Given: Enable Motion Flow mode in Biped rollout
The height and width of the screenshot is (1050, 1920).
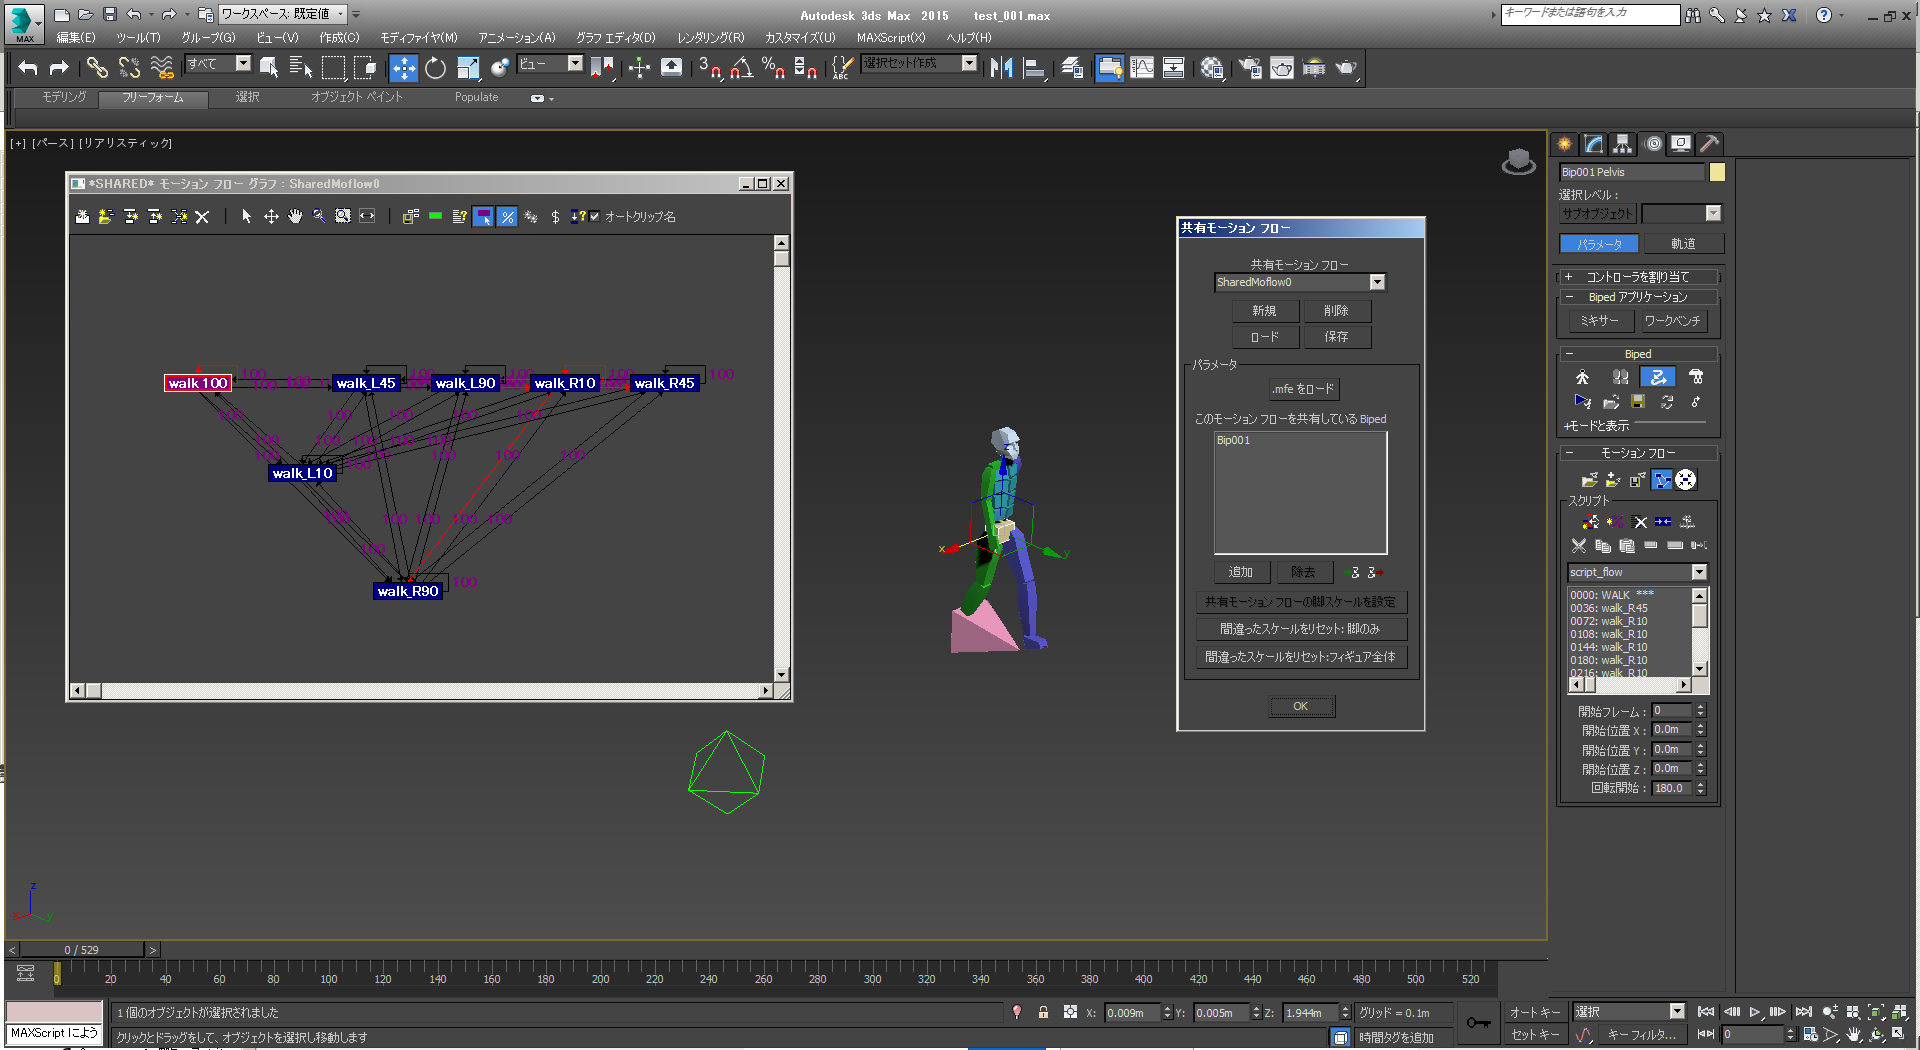Looking at the screenshot, I should [1658, 377].
